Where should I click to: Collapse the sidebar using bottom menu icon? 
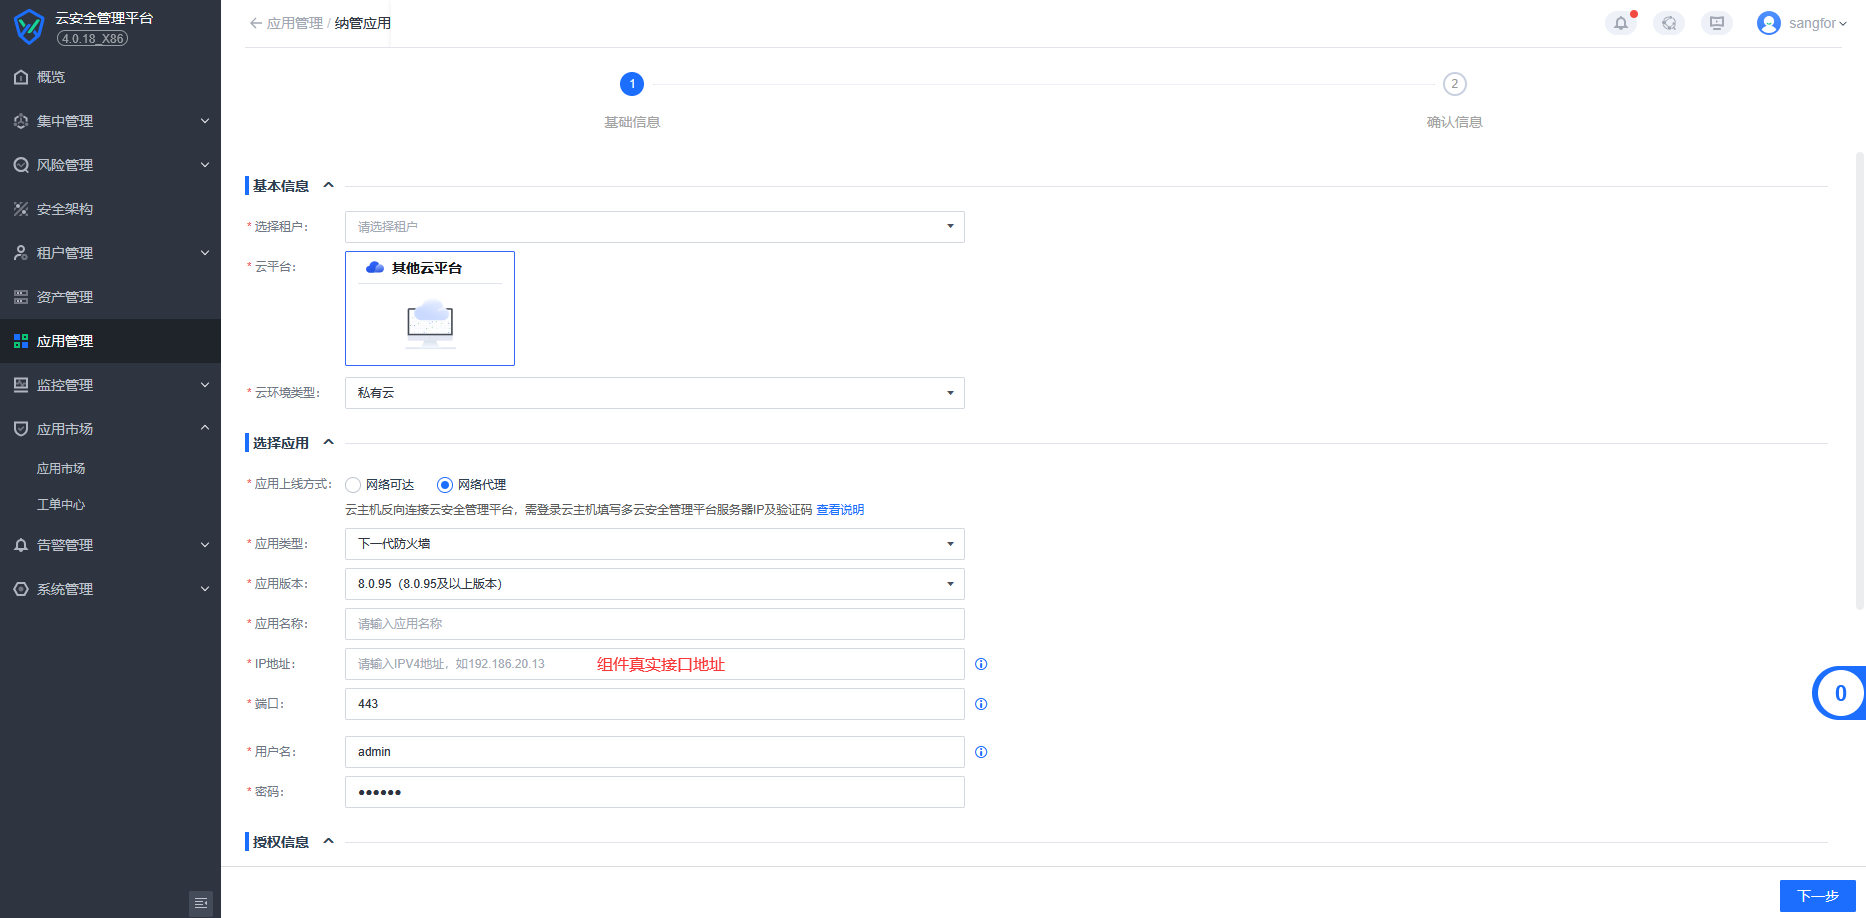coord(201,903)
